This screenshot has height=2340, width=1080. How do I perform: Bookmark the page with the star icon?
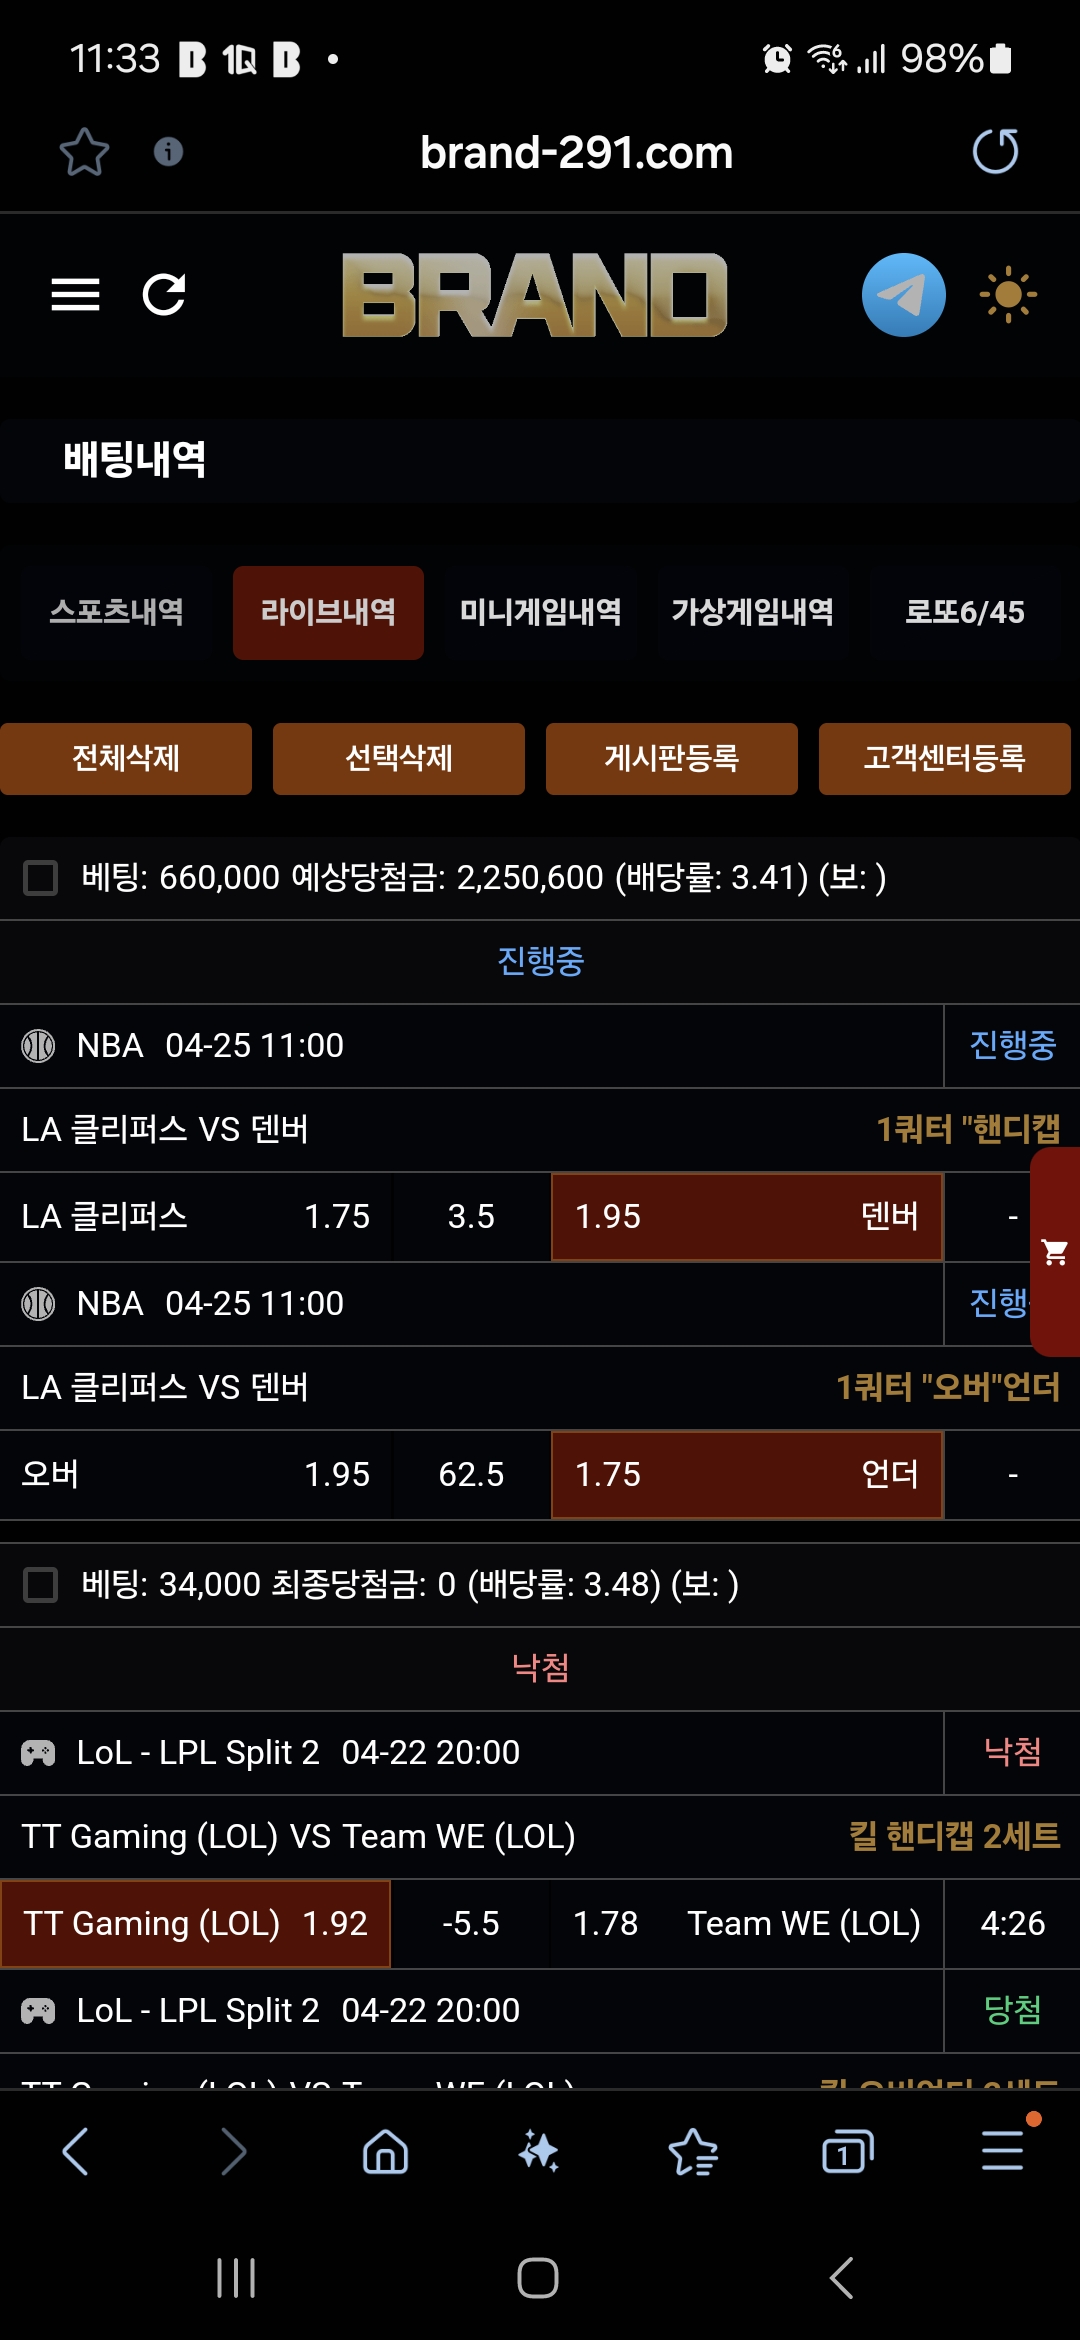[x=84, y=153]
